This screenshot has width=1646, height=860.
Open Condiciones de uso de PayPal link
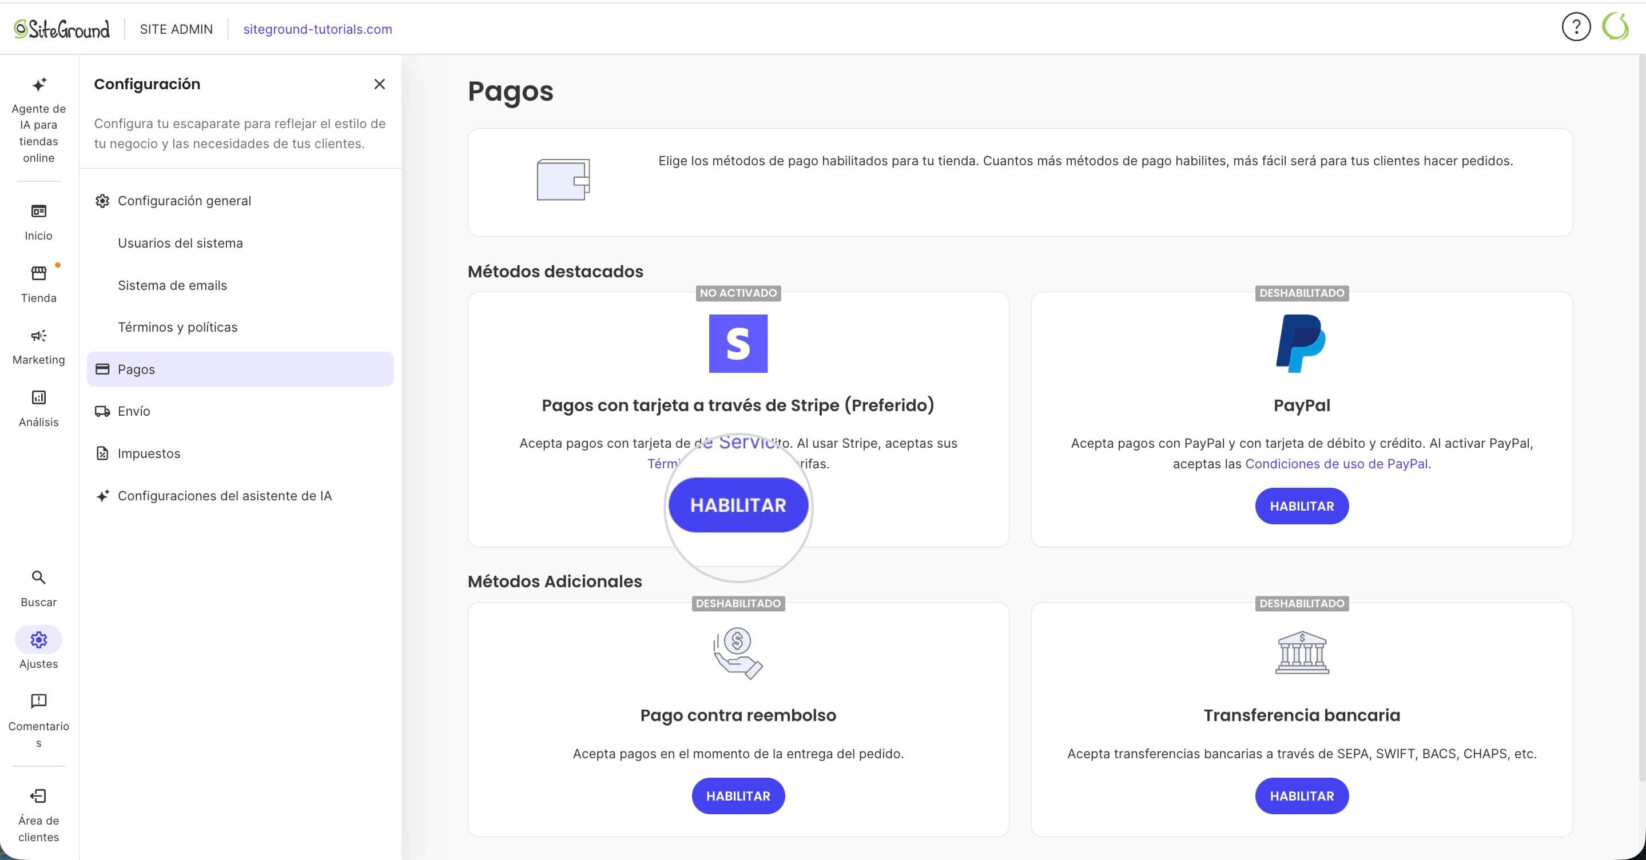tap(1336, 464)
